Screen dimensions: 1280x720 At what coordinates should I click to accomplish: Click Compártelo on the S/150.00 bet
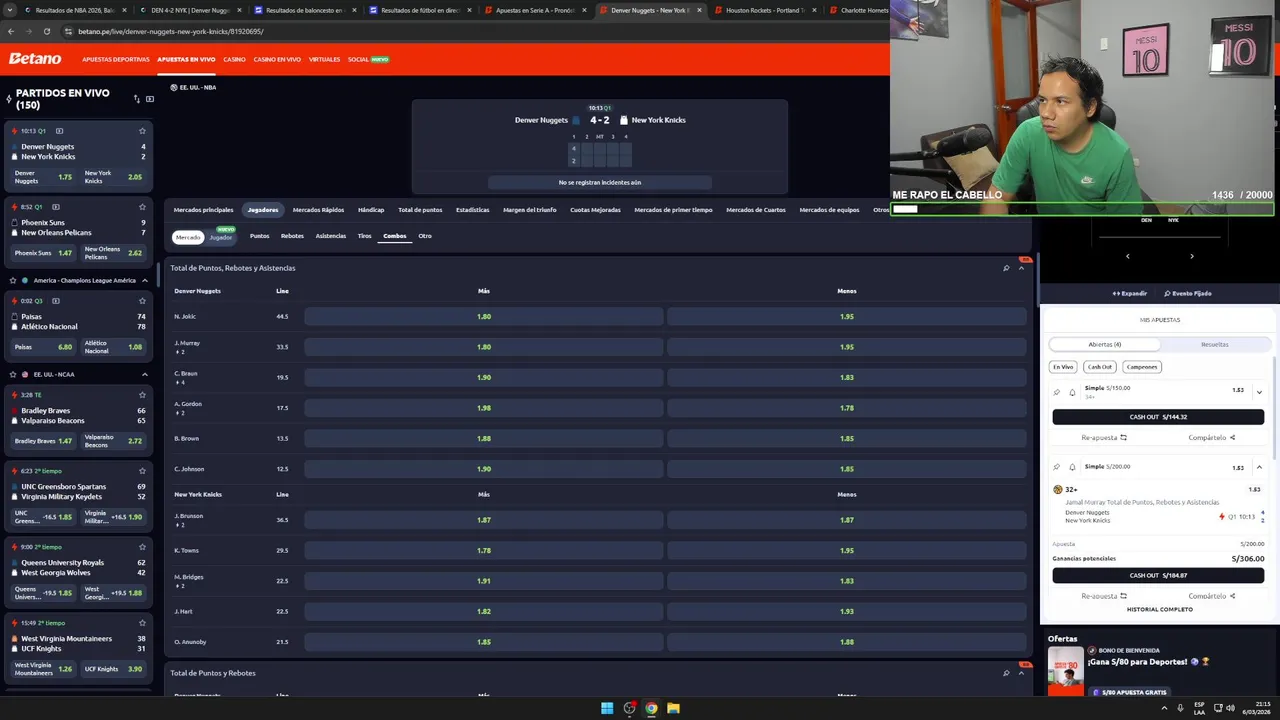[1212, 437]
